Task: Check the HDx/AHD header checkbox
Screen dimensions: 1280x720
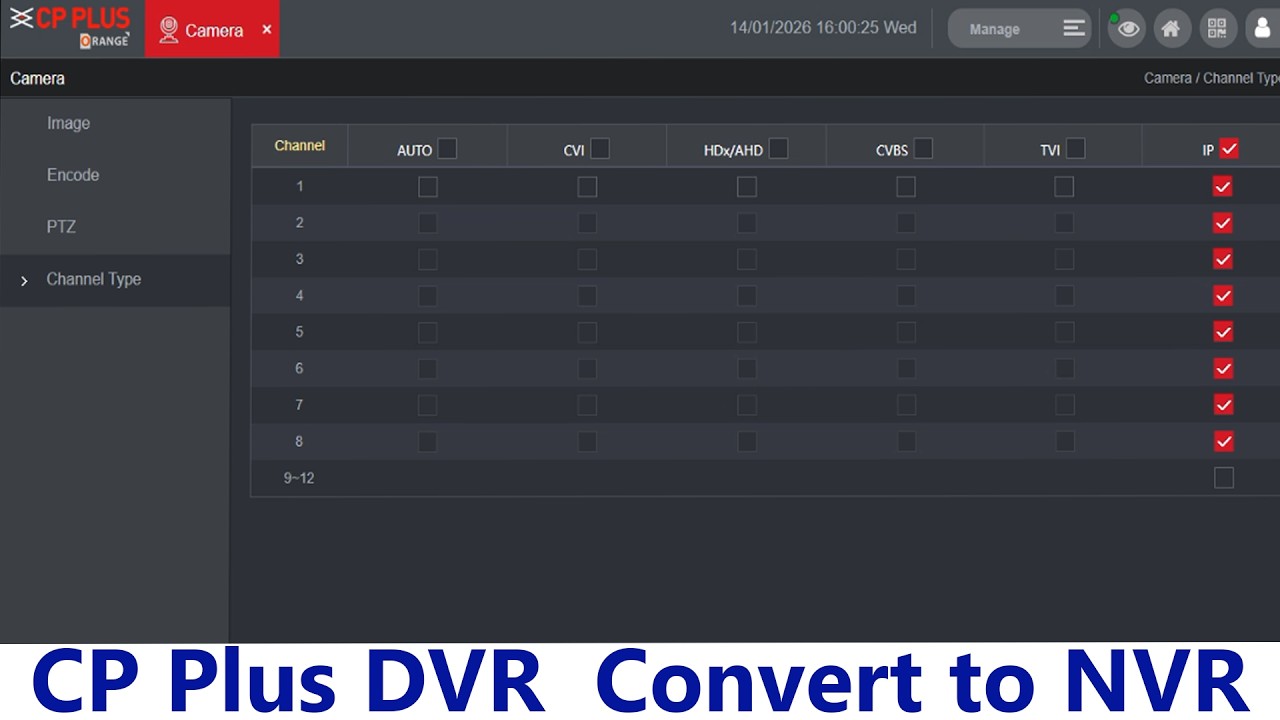Action: [x=778, y=149]
